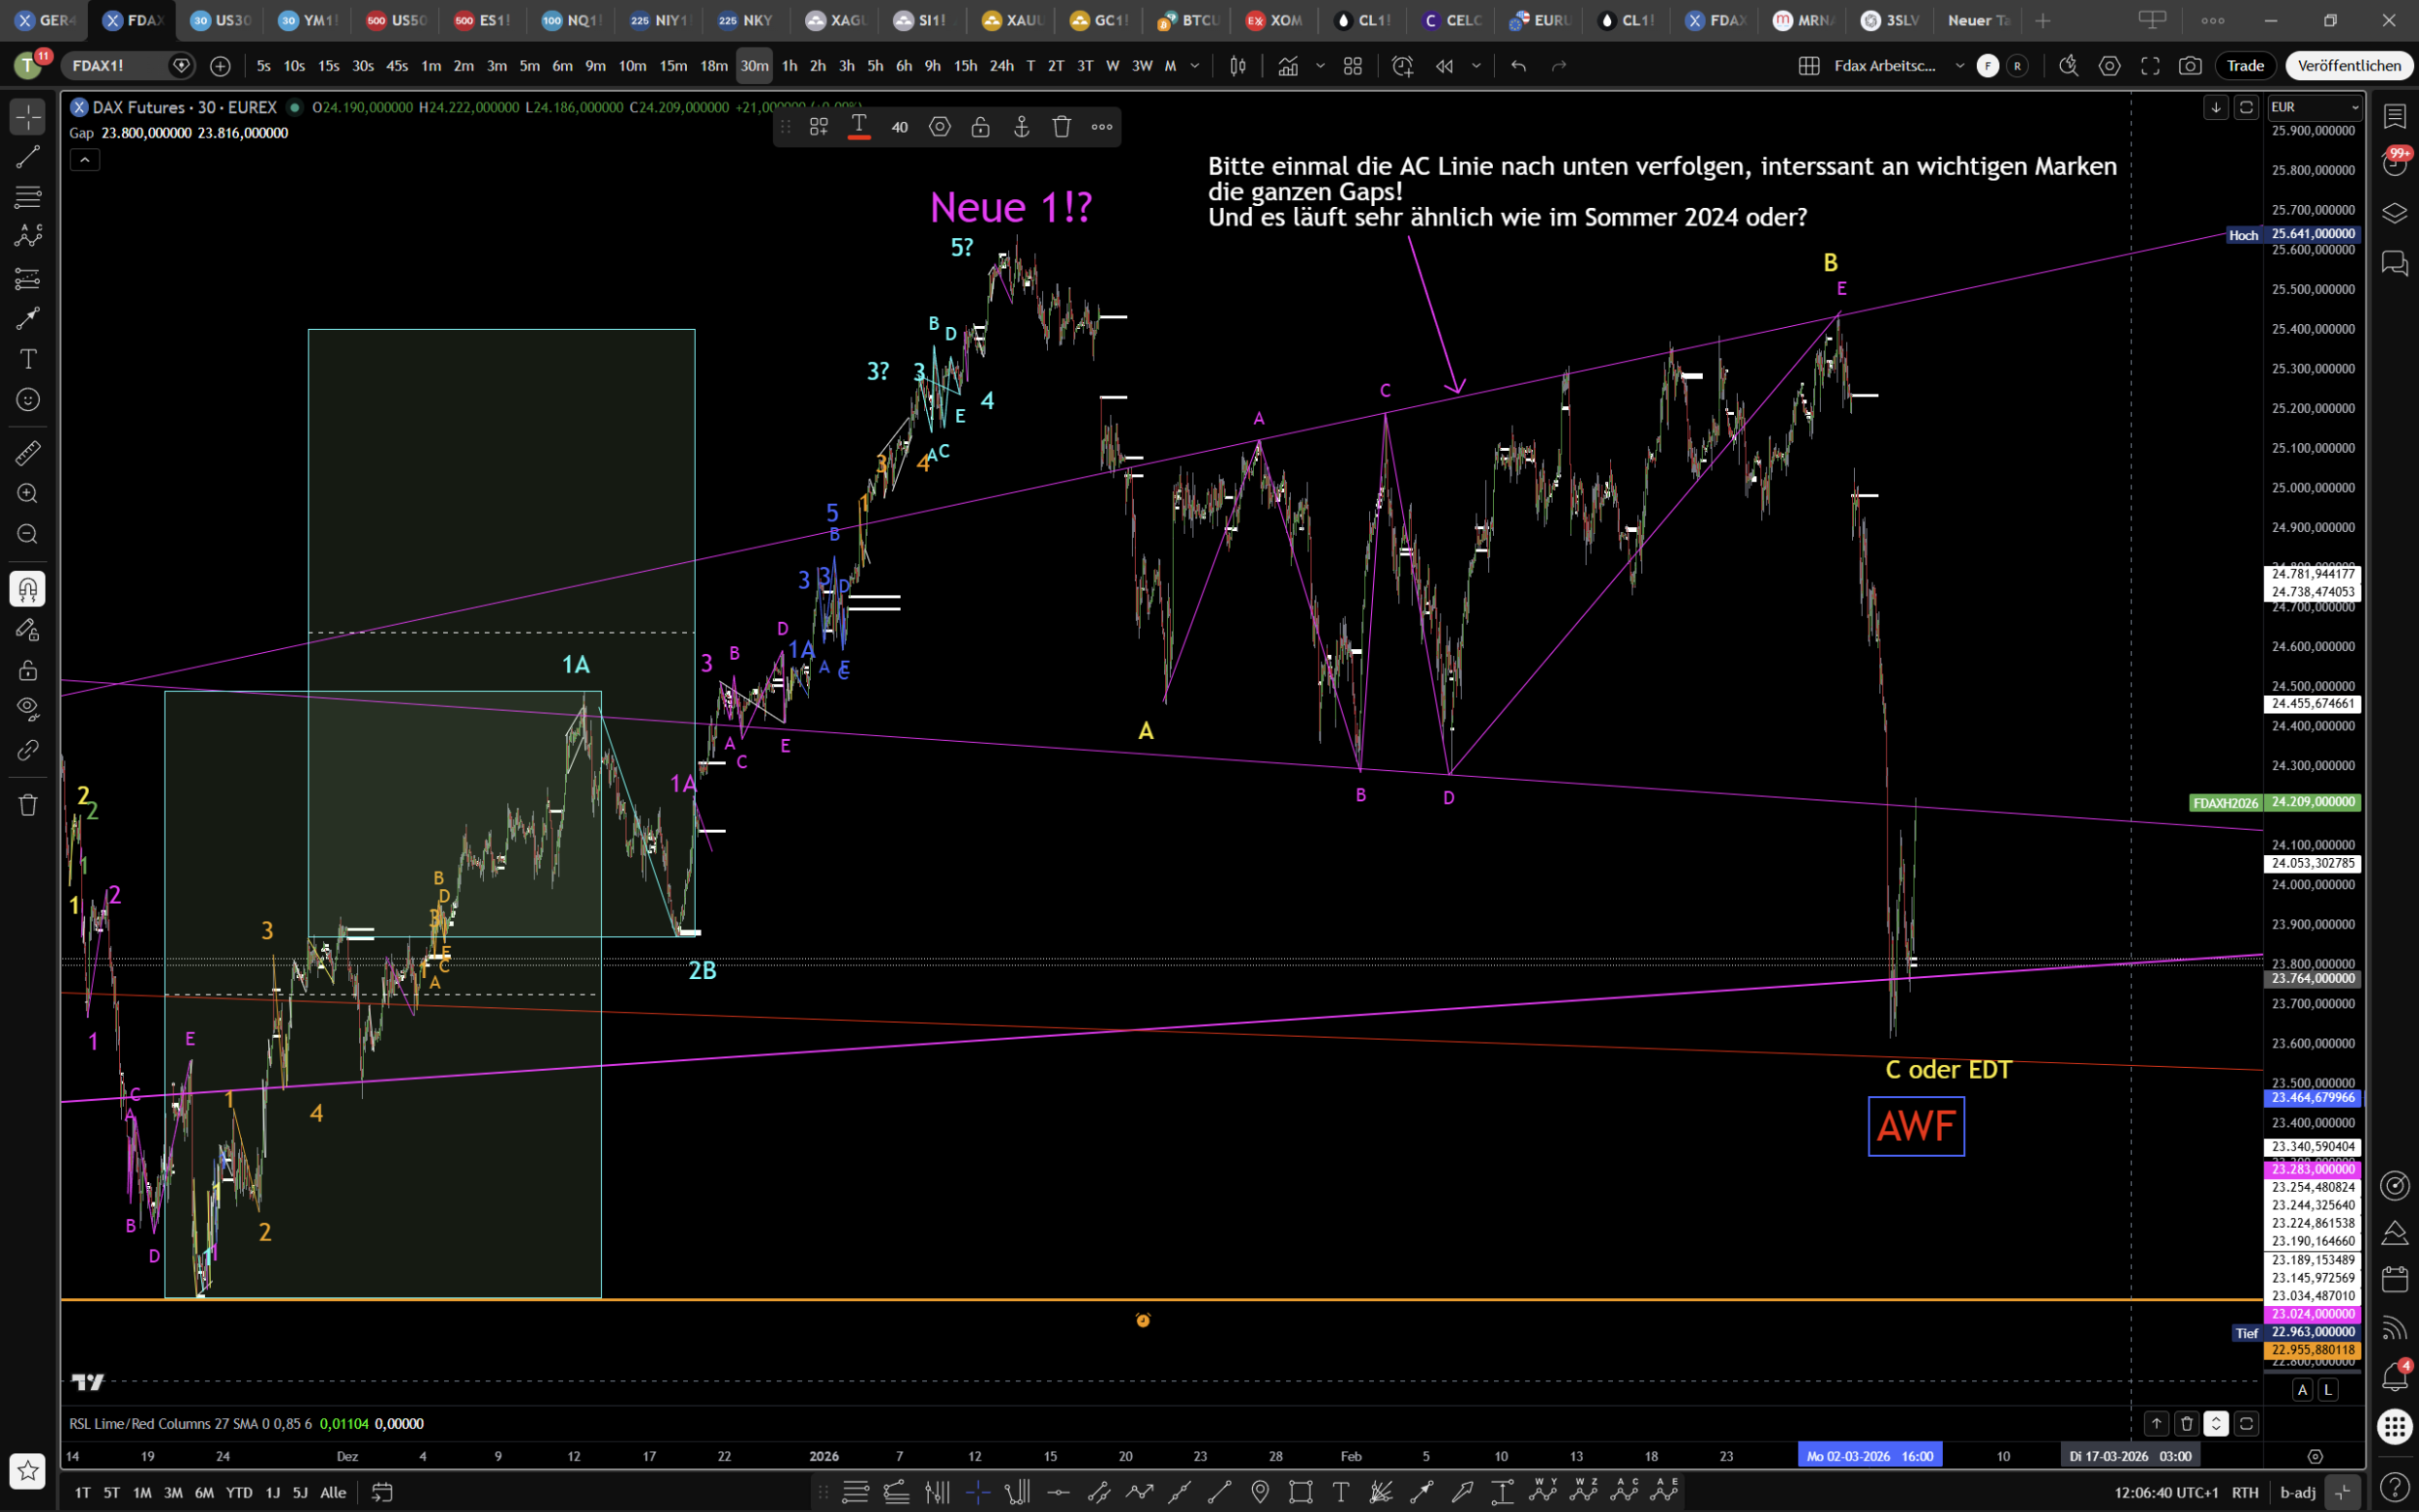Switch to the BTCU tab
This screenshot has width=2419, height=1512.
(1188, 20)
